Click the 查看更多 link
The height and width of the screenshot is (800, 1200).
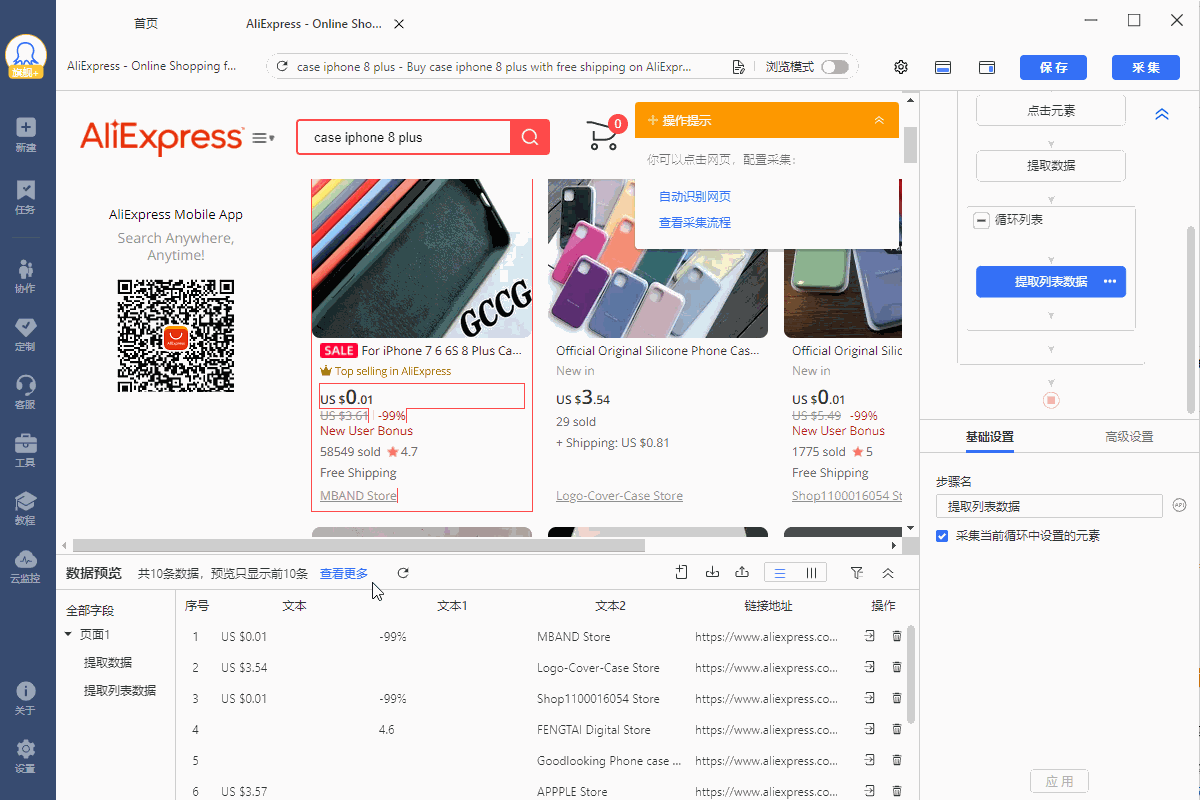coord(344,573)
